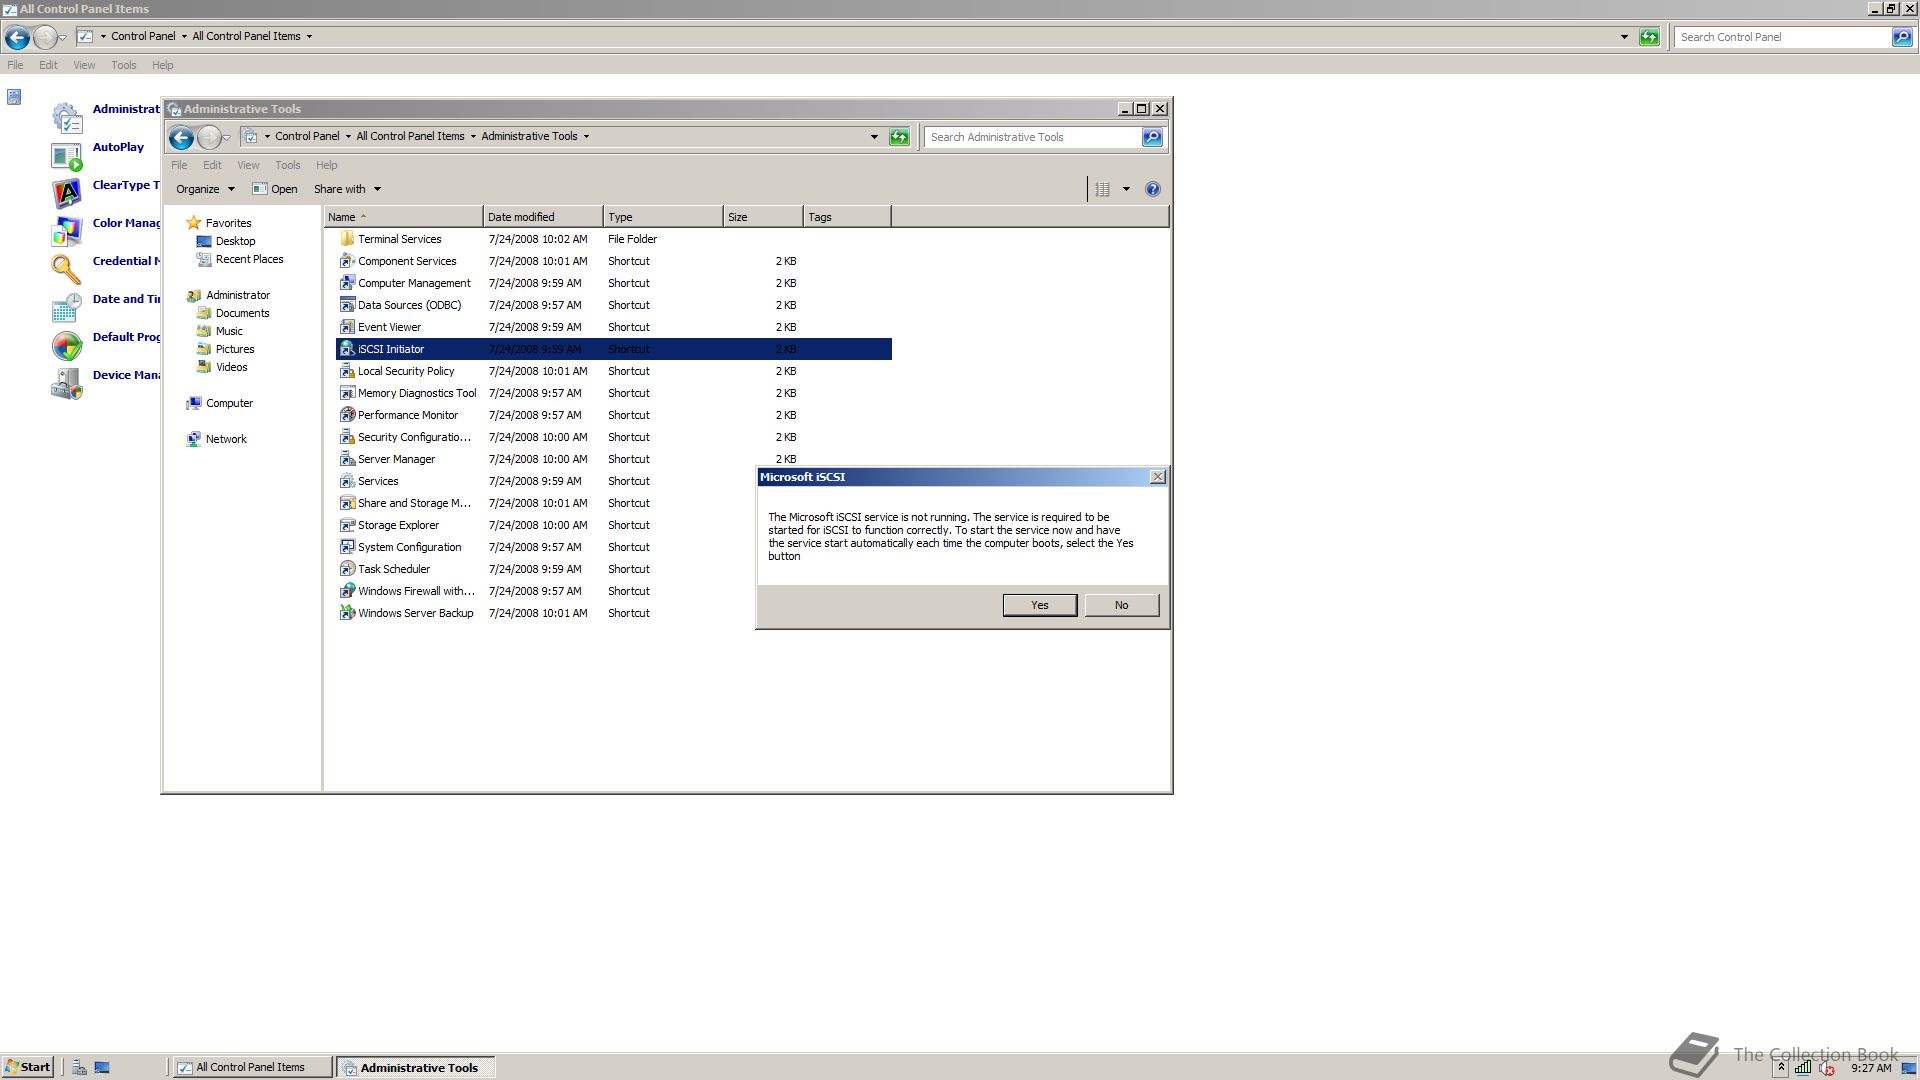Change view using the views icon

1102,189
